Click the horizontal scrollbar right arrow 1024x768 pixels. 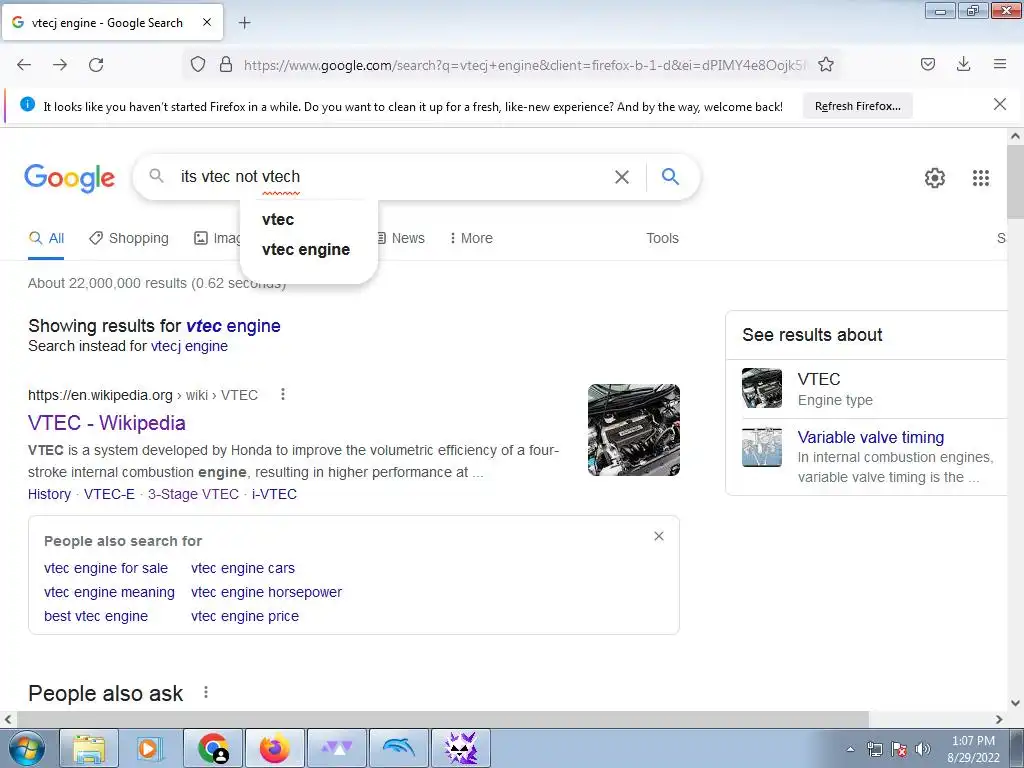(x=999, y=720)
